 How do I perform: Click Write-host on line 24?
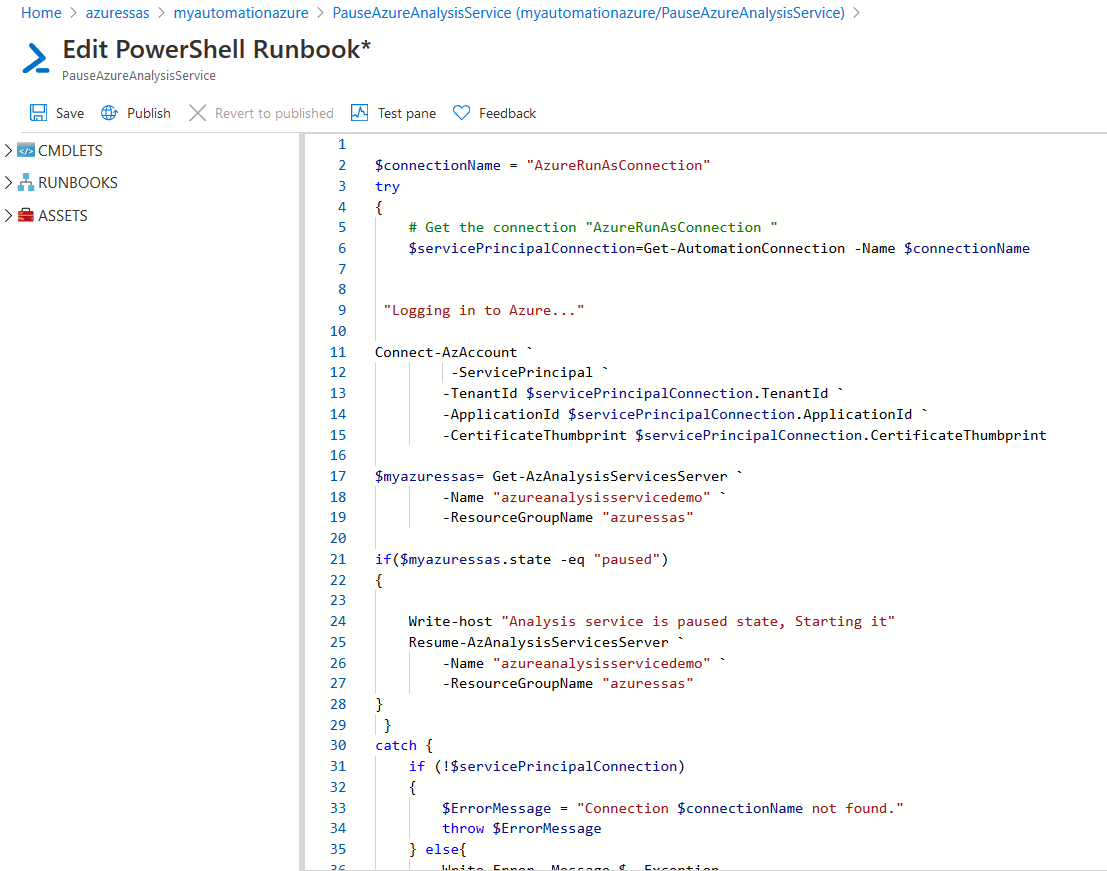(x=450, y=622)
